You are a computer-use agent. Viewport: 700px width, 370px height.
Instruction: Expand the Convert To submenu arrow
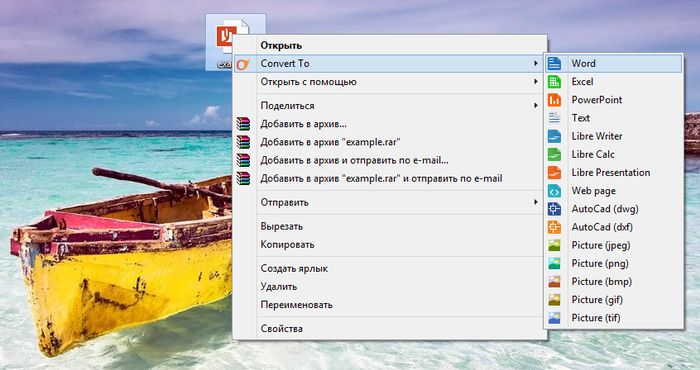click(536, 63)
